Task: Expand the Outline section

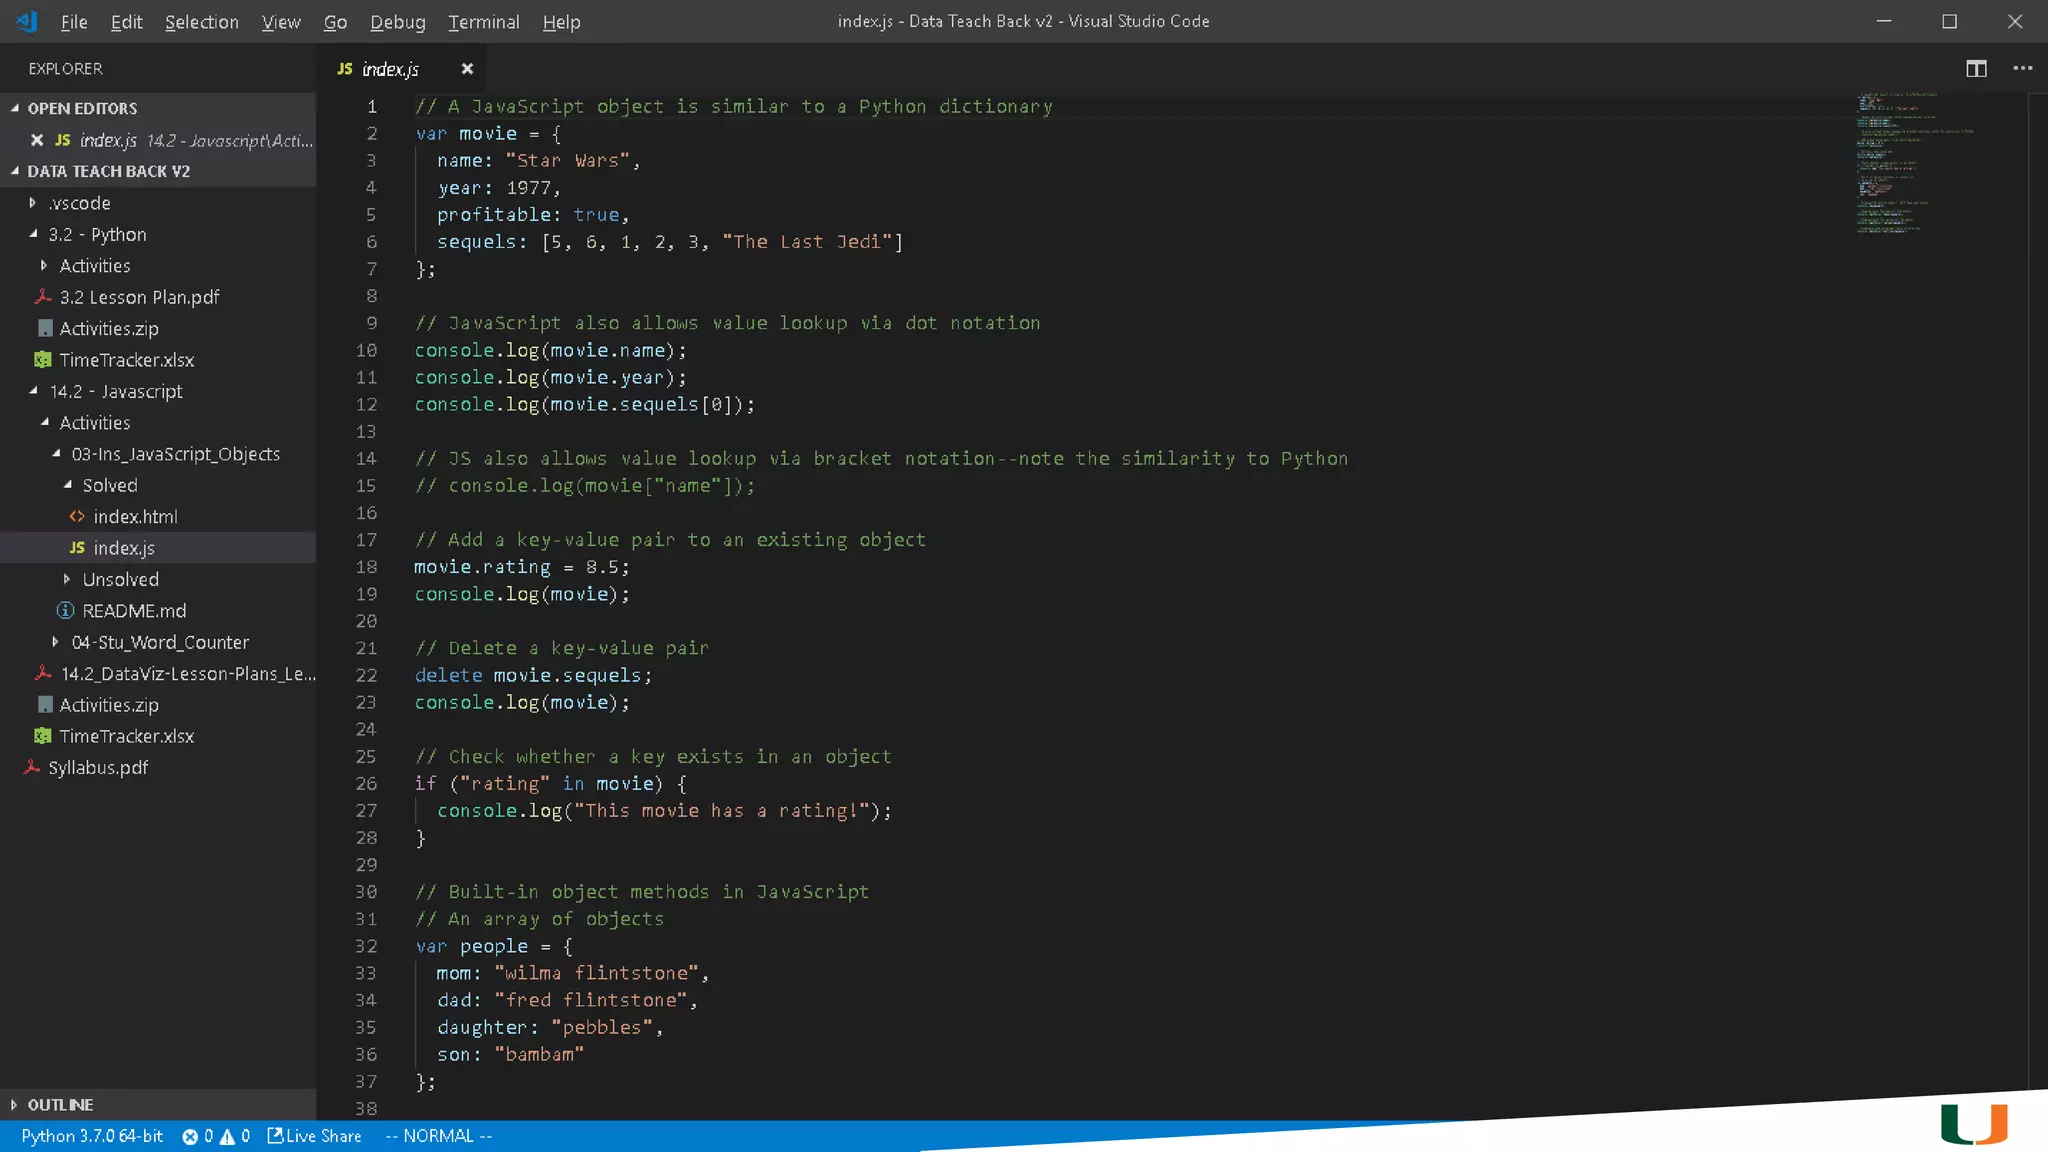Action: [60, 1105]
